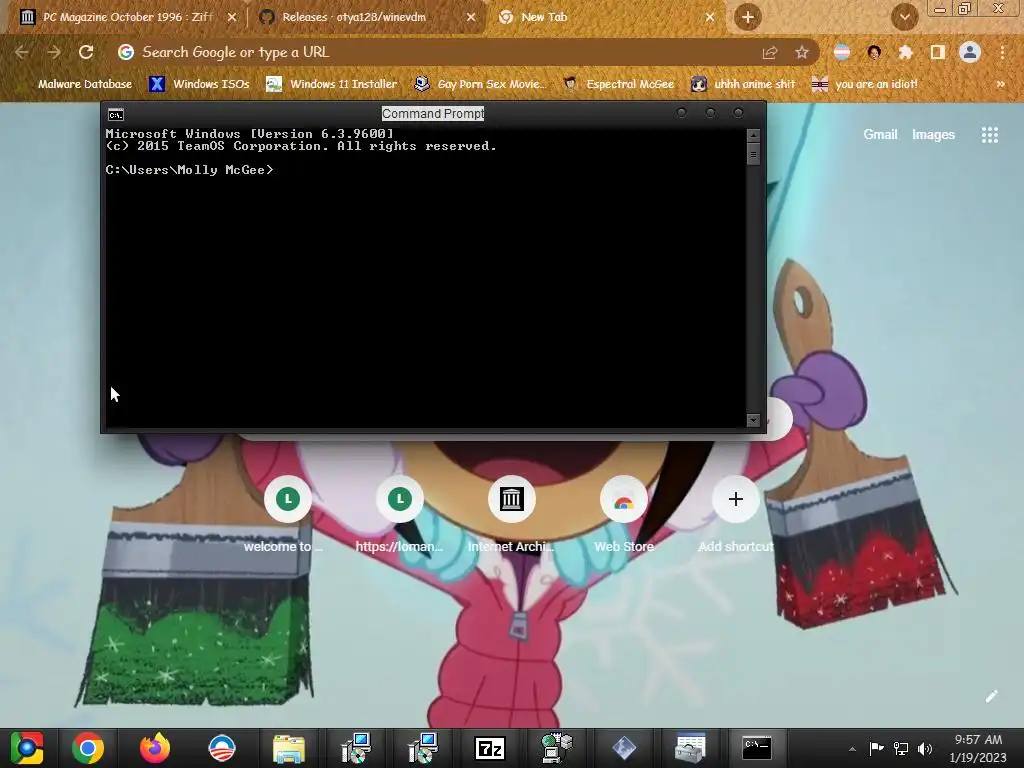Open the tab search dropdown arrow
This screenshot has width=1024, height=768.
tap(904, 18)
